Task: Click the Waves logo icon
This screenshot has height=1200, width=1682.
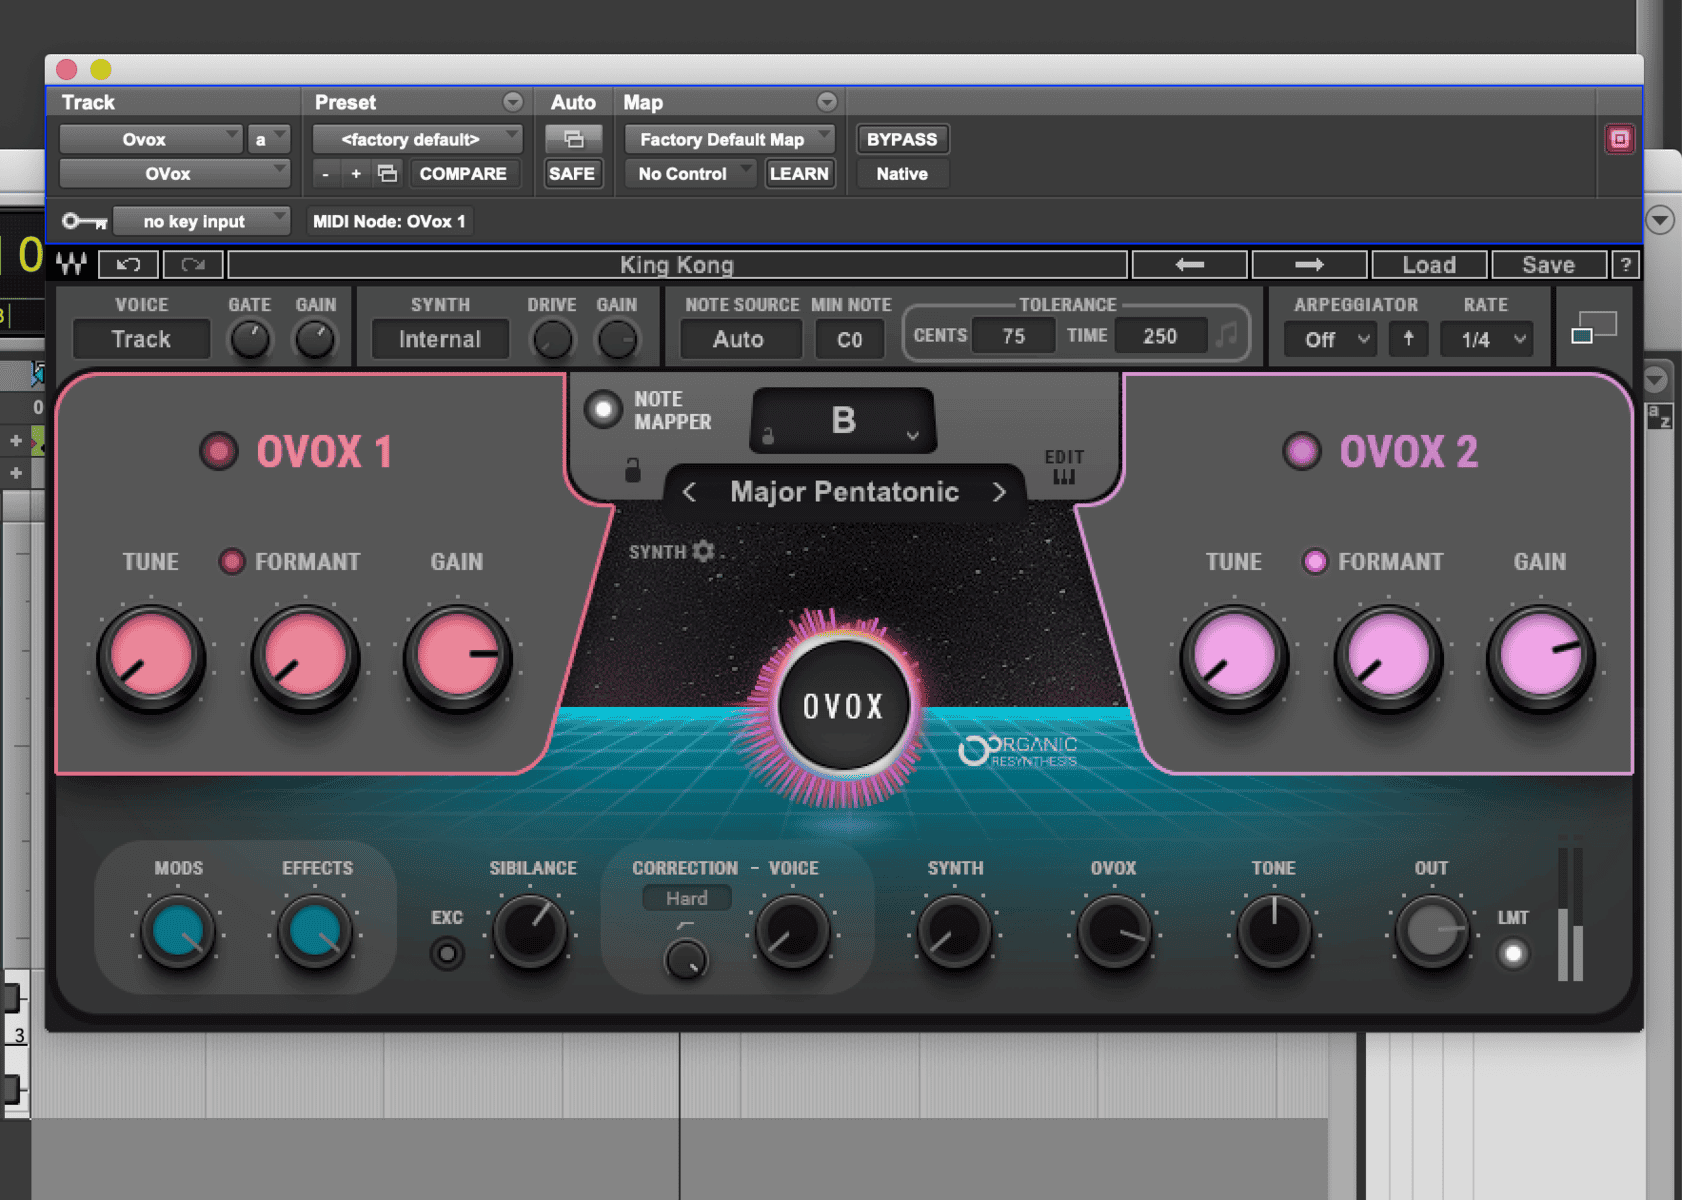Action: (x=72, y=264)
